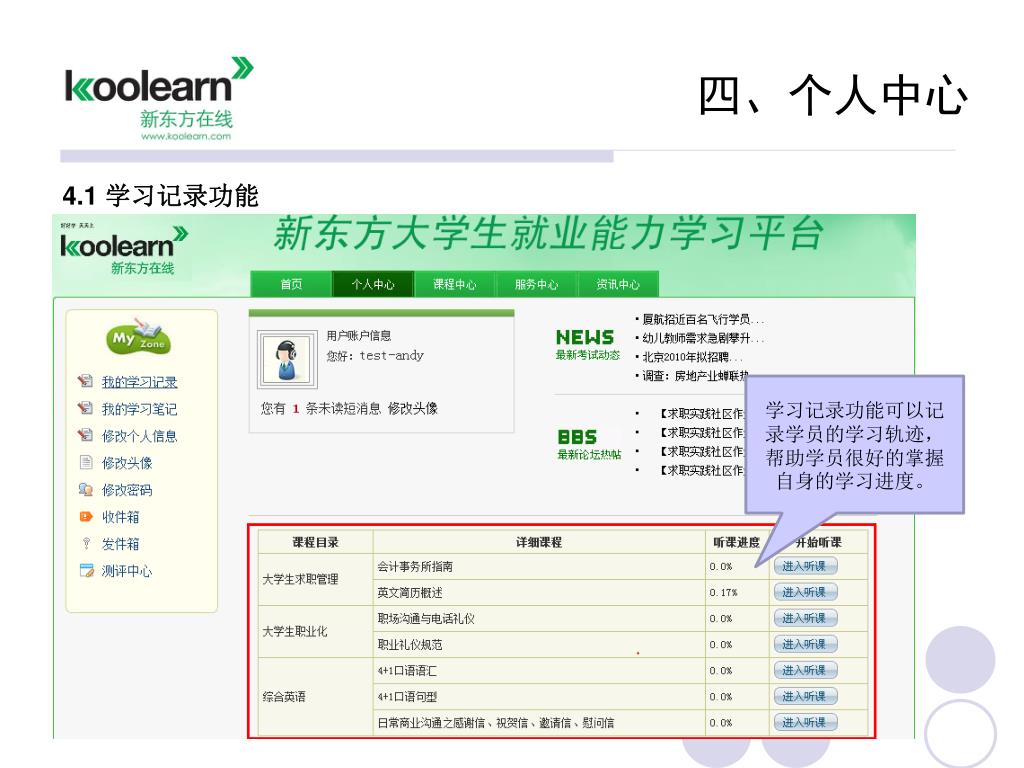Open news item 调查：房地产业

coord(695,376)
